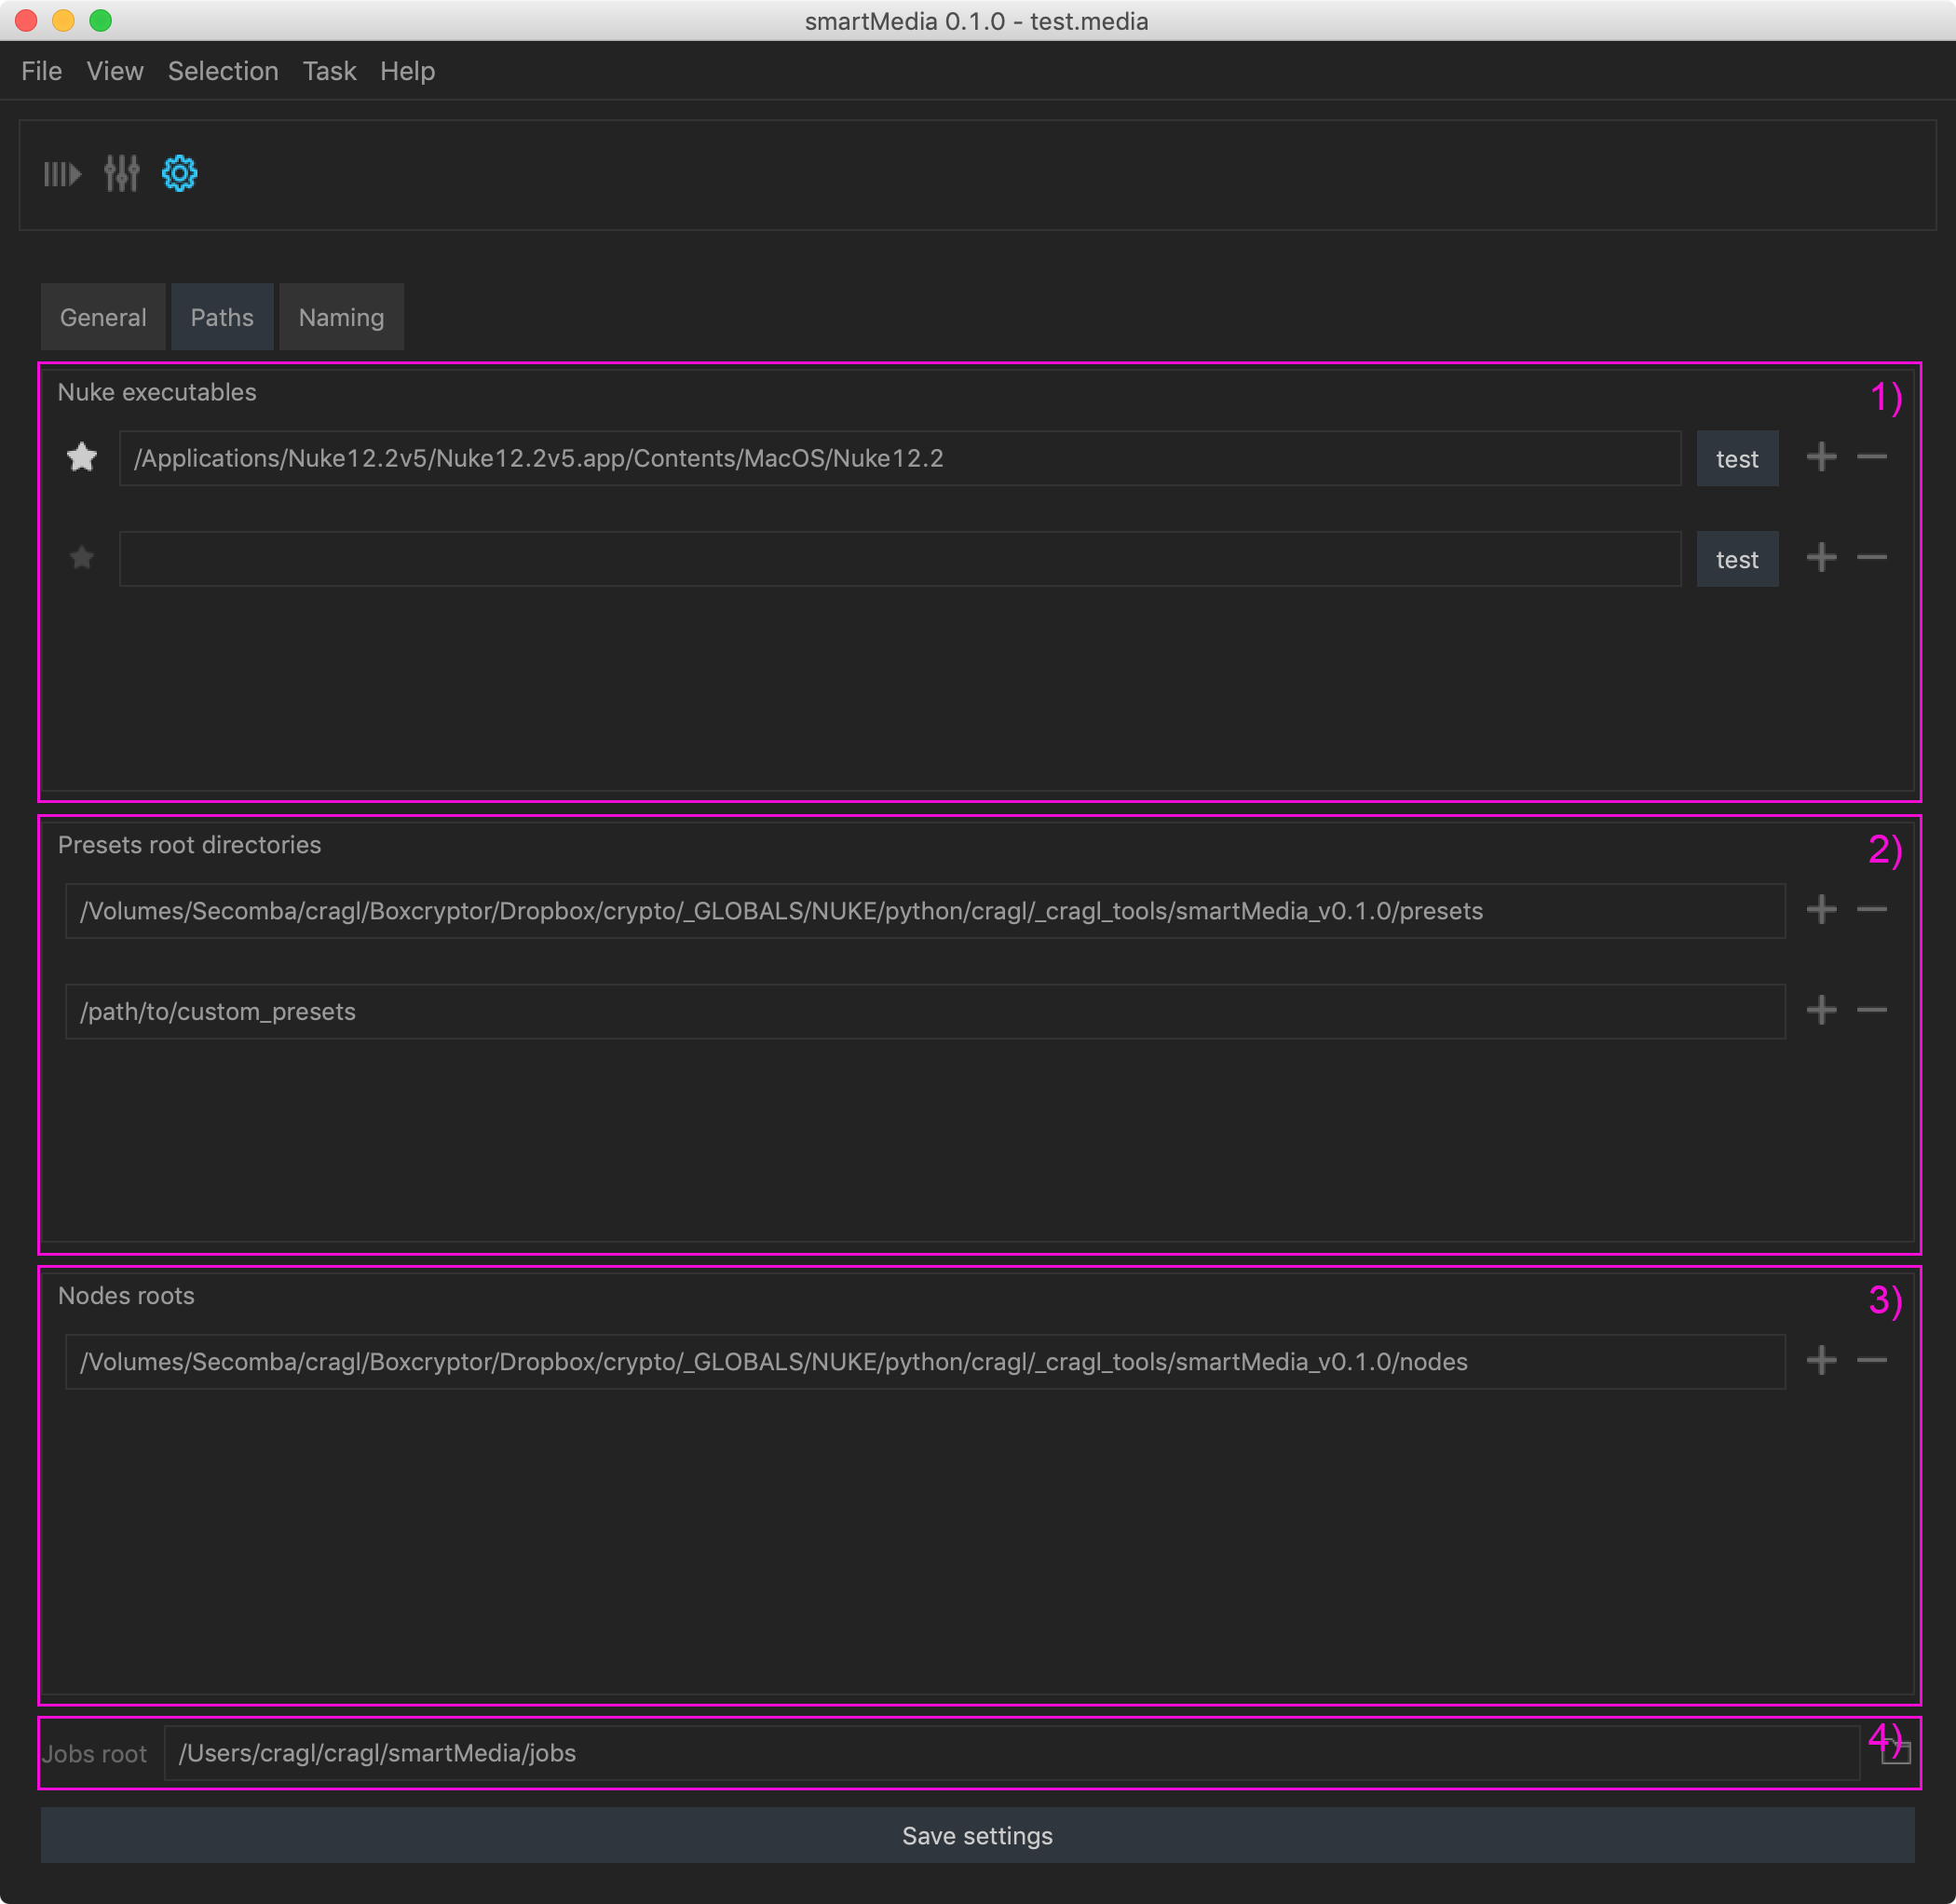
Task: Open the queue/process view icon
Action: click(x=61, y=174)
